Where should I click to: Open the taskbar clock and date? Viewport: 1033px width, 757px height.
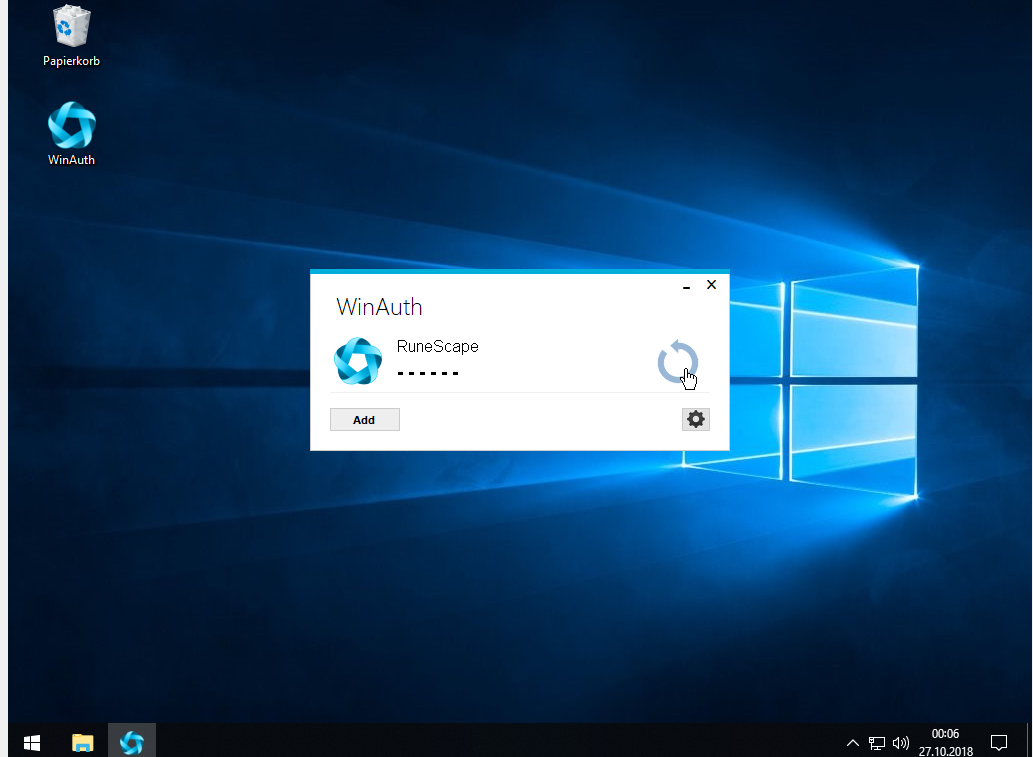click(x=945, y=742)
